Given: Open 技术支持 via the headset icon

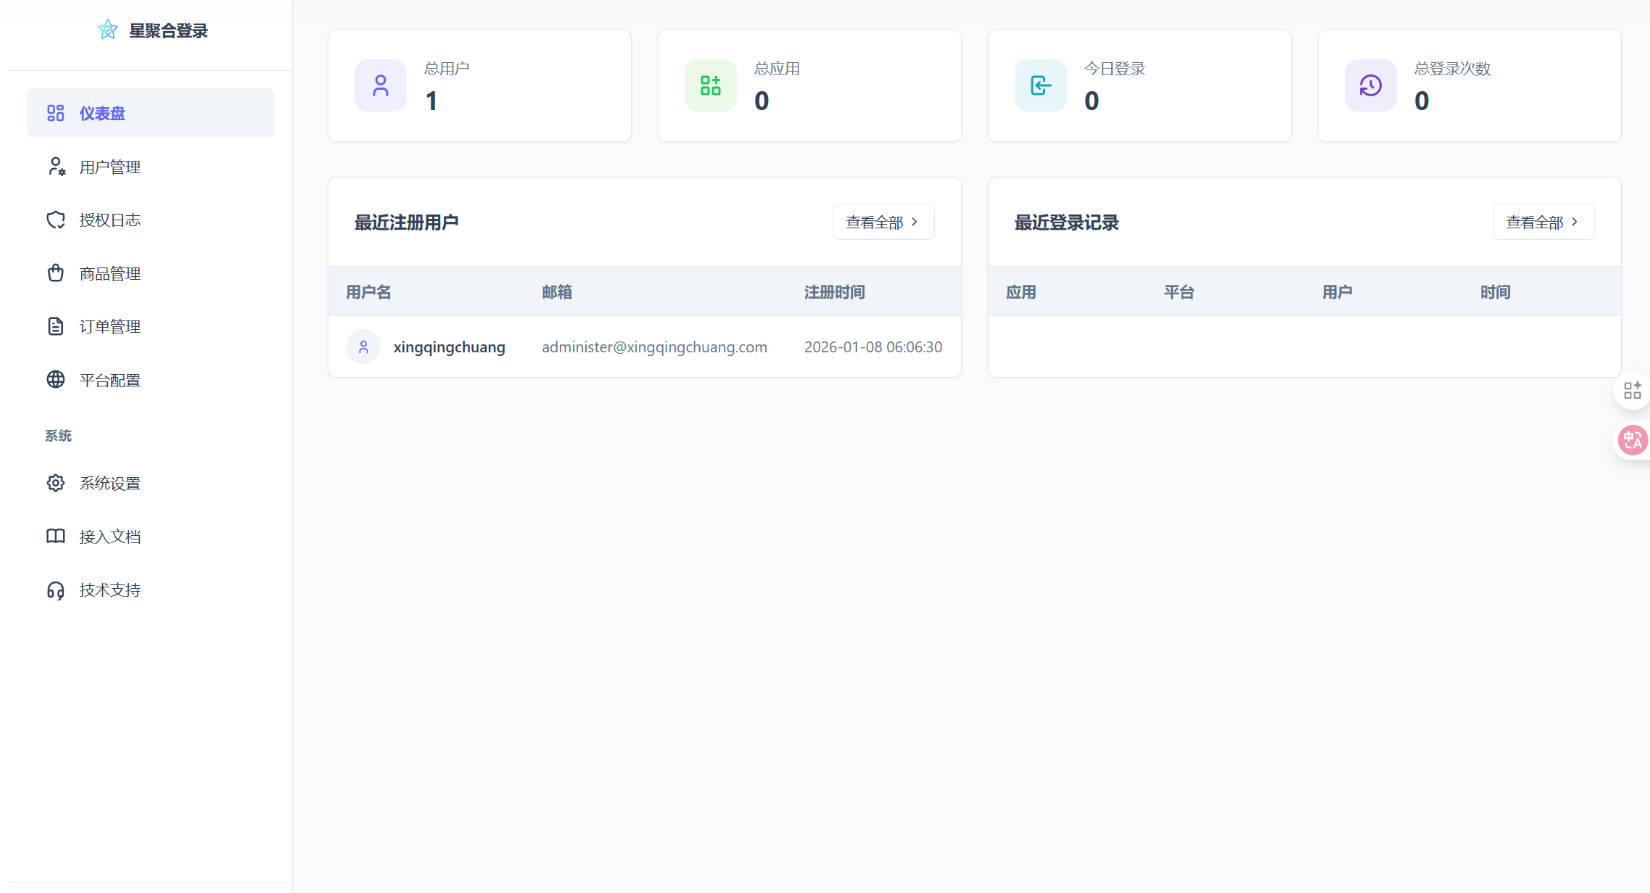Looking at the screenshot, I should coord(56,590).
